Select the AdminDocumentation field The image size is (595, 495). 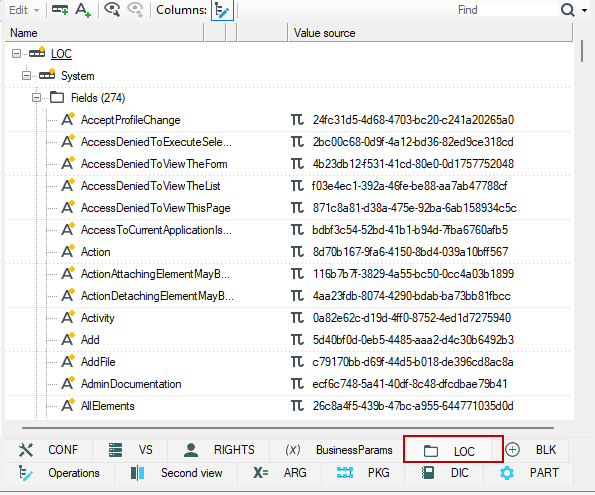(x=131, y=384)
